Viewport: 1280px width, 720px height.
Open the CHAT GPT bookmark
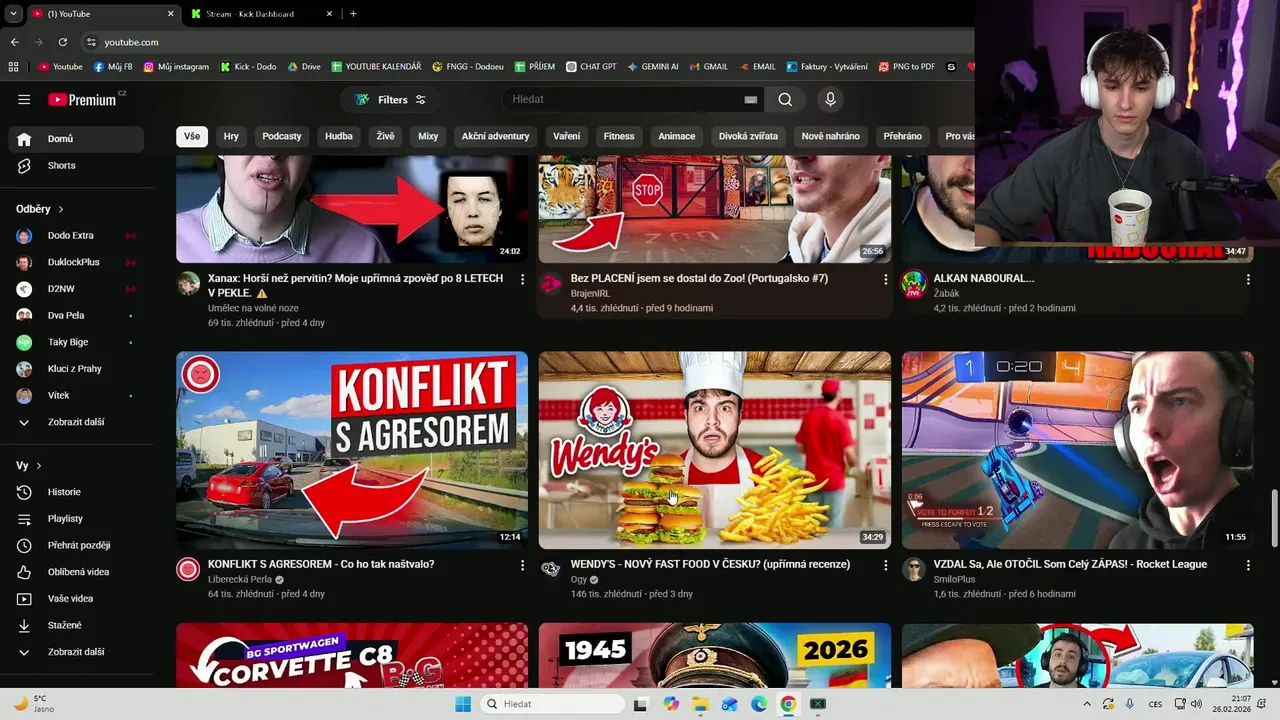tap(591, 67)
